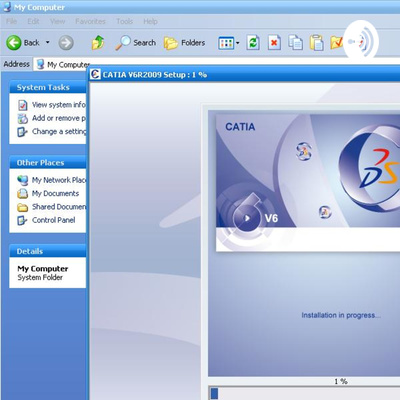Click the My Network Places icon
The height and width of the screenshot is (400, 400).
pos(22,180)
